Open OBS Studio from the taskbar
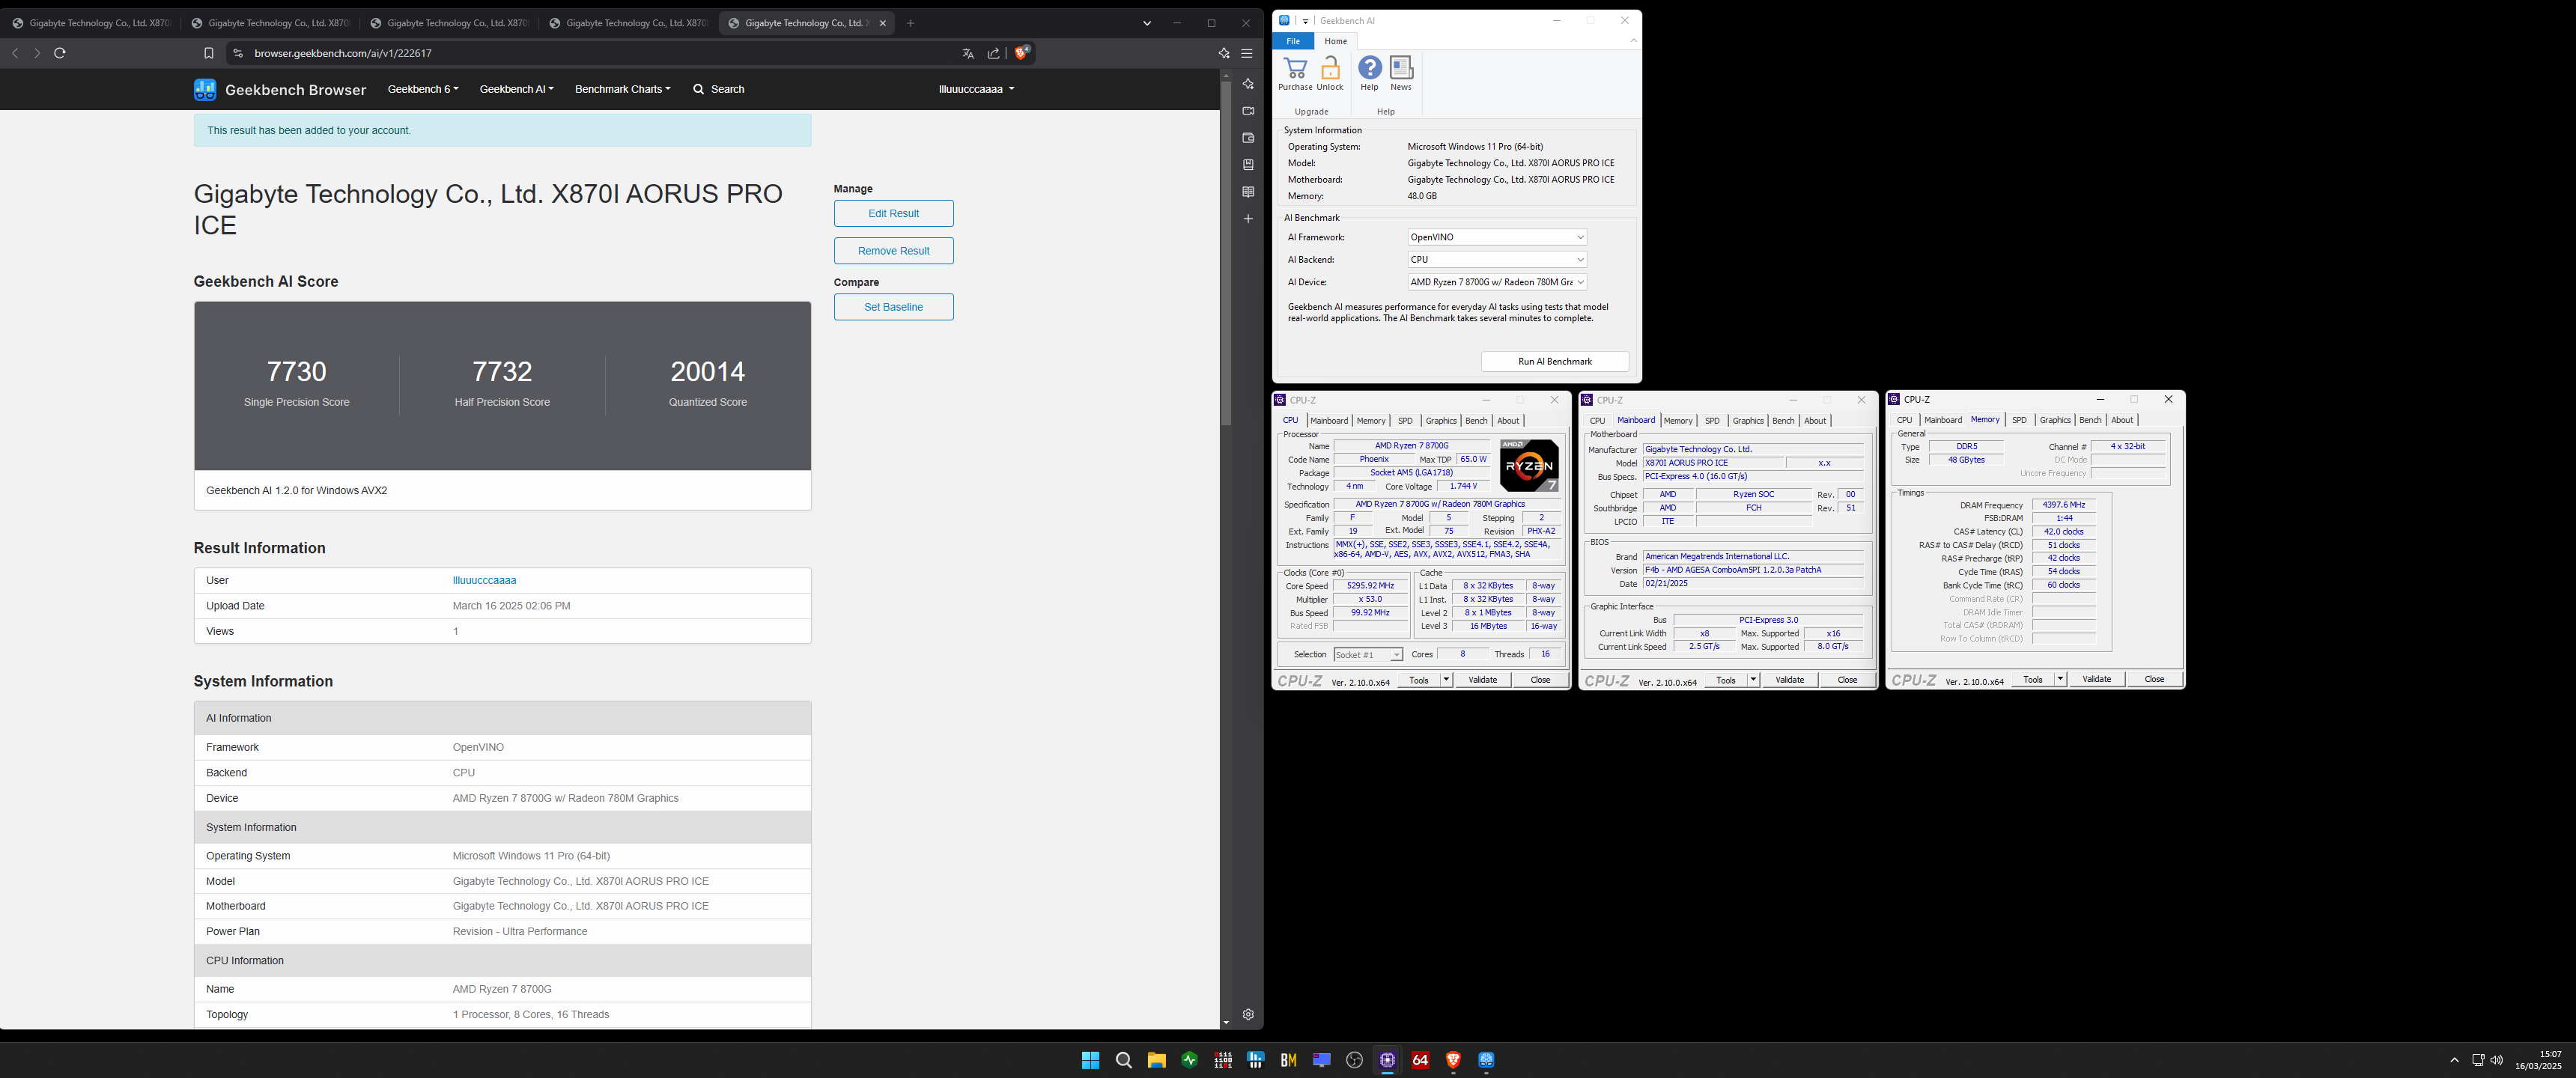This screenshot has width=2576, height=1078. (x=1354, y=1060)
